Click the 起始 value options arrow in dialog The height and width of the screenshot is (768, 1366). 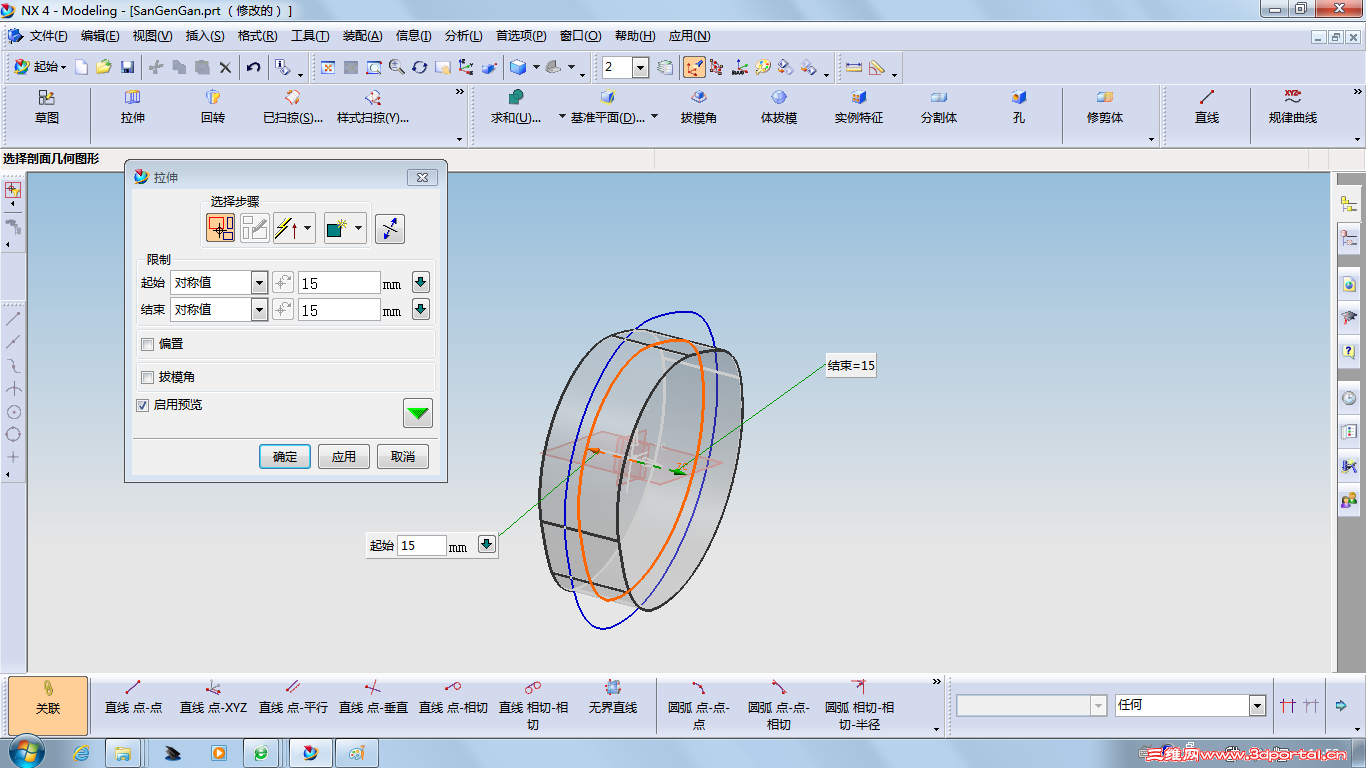click(x=421, y=283)
